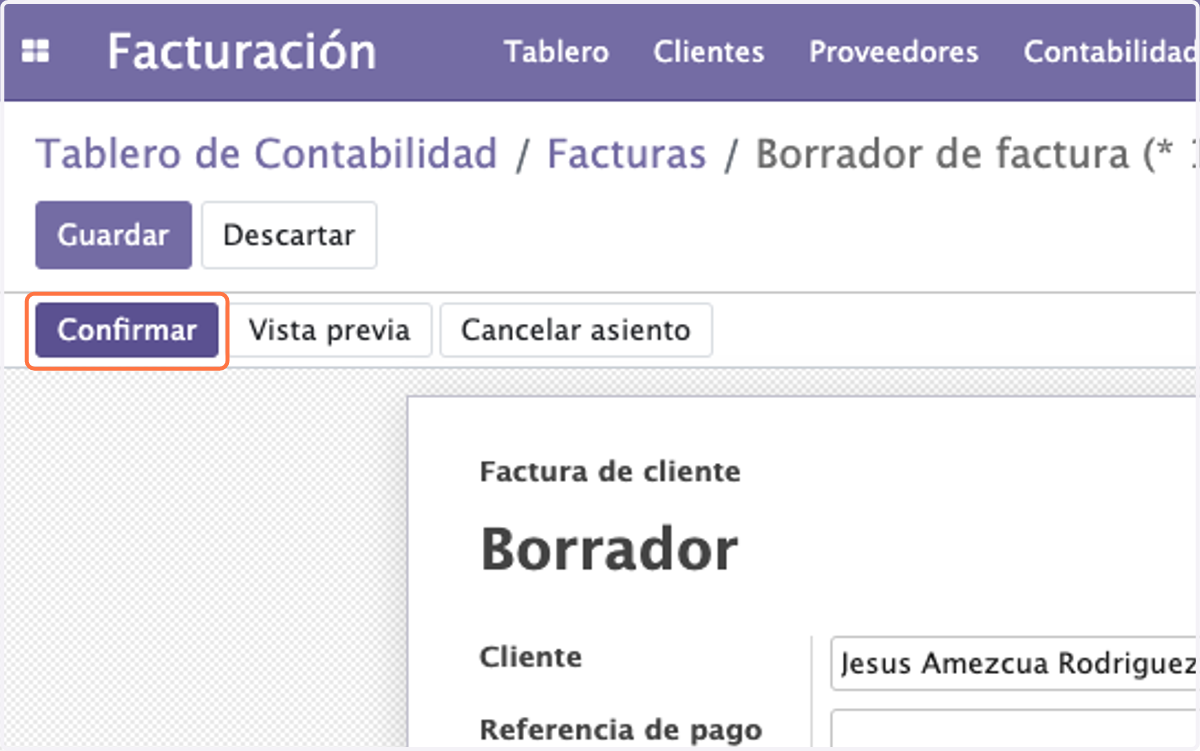Screen dimensions: 1200x751
Task: Open the Proveedores menu
Action: click(894, 52)
